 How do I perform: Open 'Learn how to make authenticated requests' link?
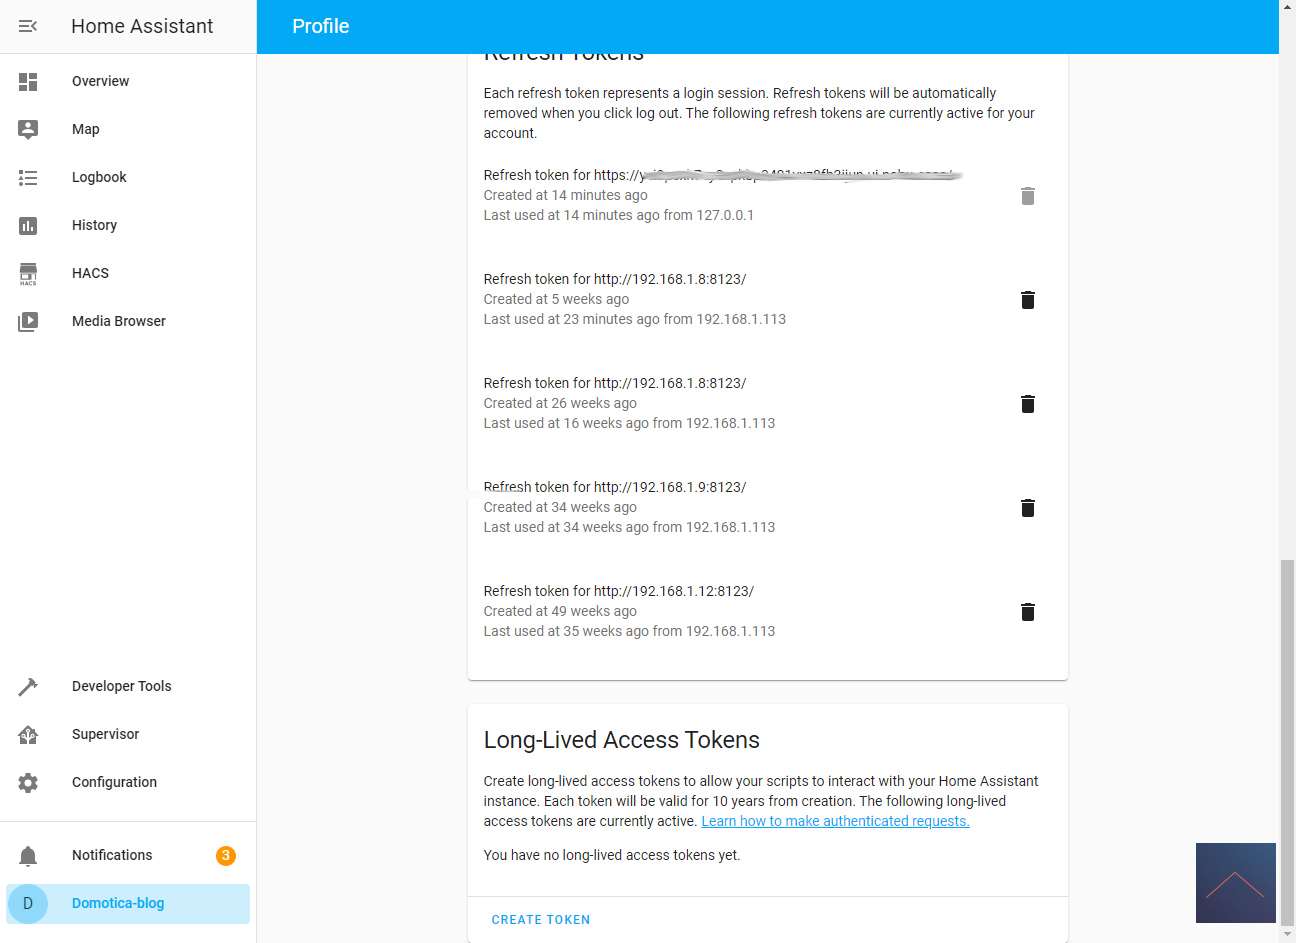835,821
